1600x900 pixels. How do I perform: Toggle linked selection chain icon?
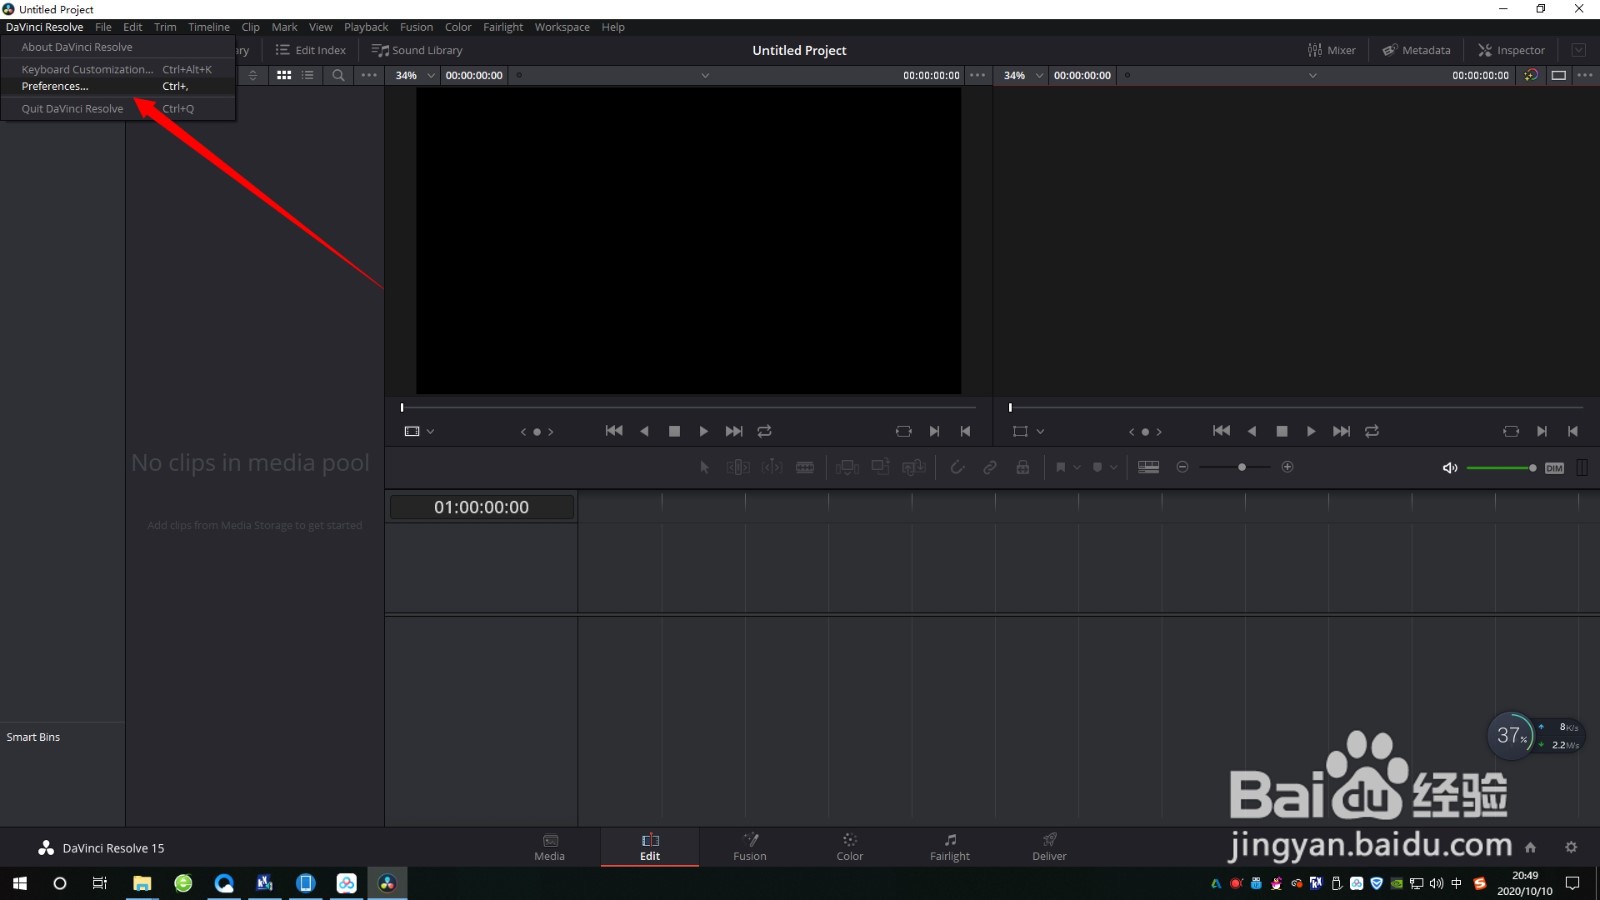coord(990,467)
